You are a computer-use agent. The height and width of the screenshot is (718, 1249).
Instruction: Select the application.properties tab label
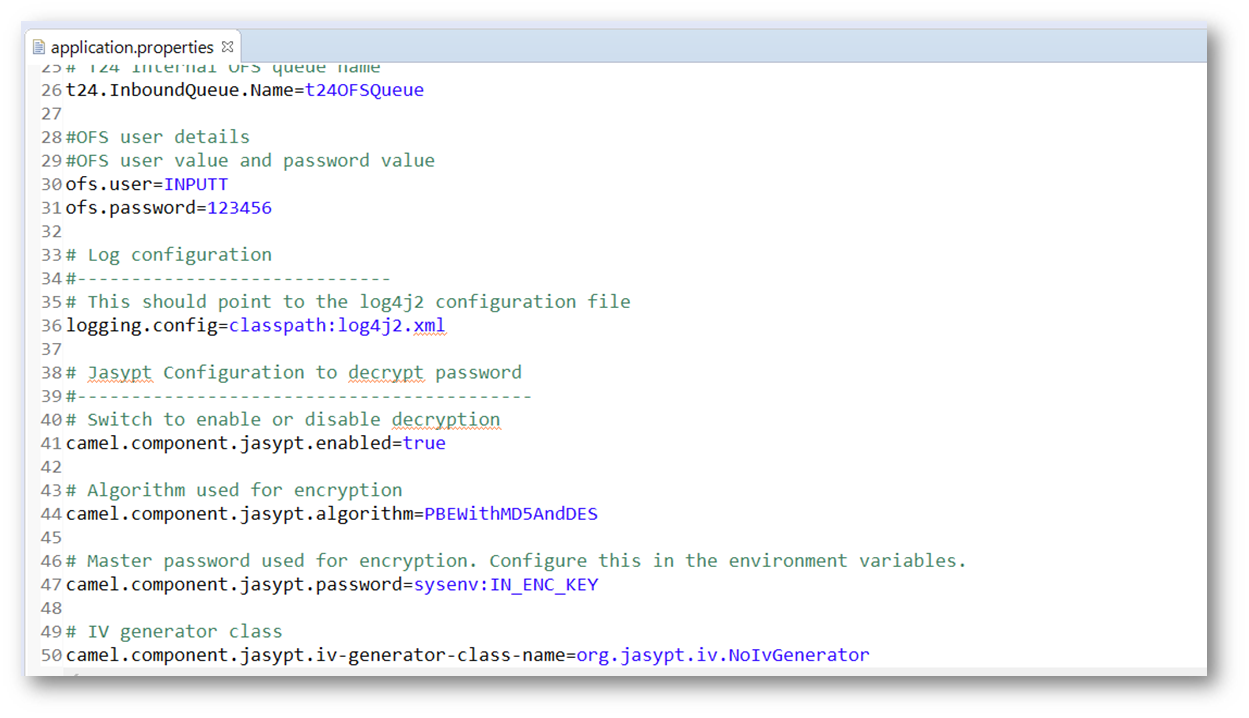pos(132,47)
